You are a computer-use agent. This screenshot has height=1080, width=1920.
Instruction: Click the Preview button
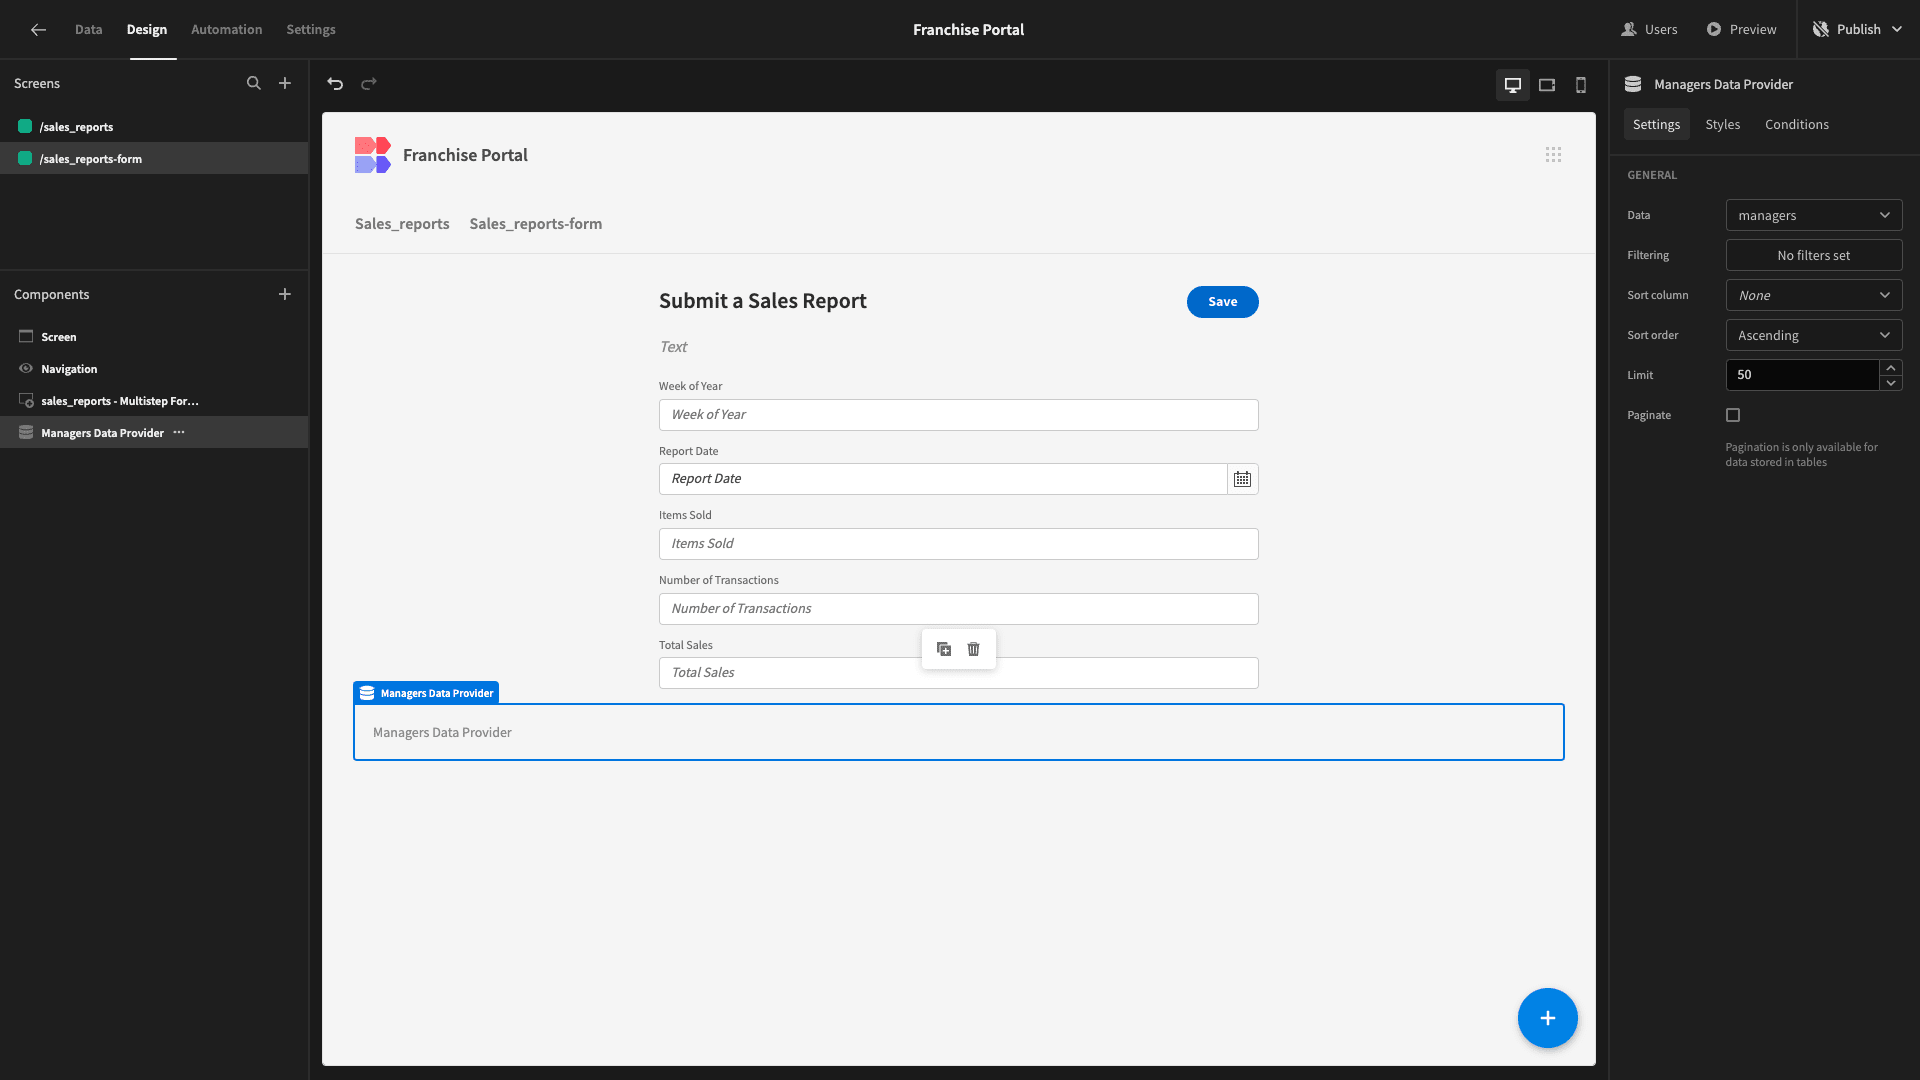coord(1741,30)
